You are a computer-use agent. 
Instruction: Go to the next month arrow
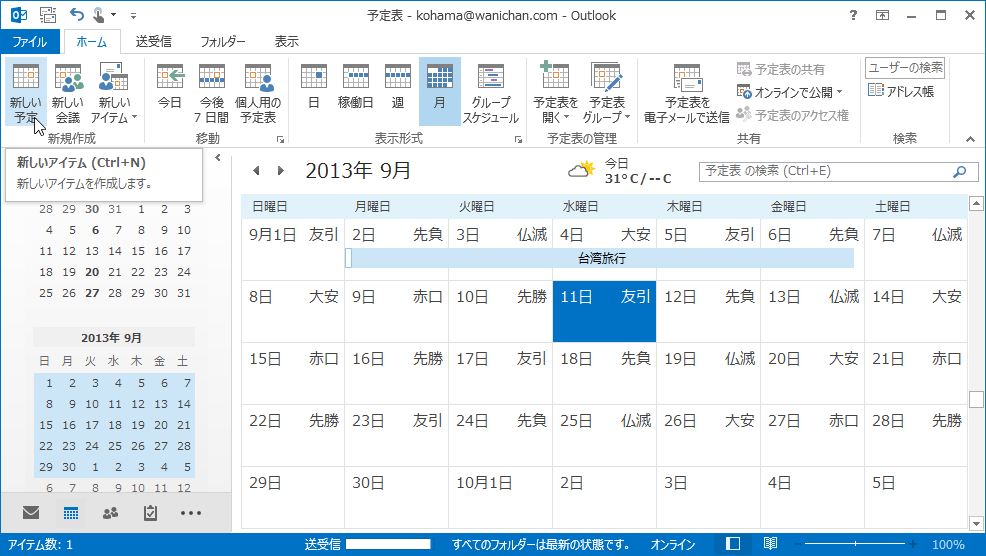click(x=280, y=170)
